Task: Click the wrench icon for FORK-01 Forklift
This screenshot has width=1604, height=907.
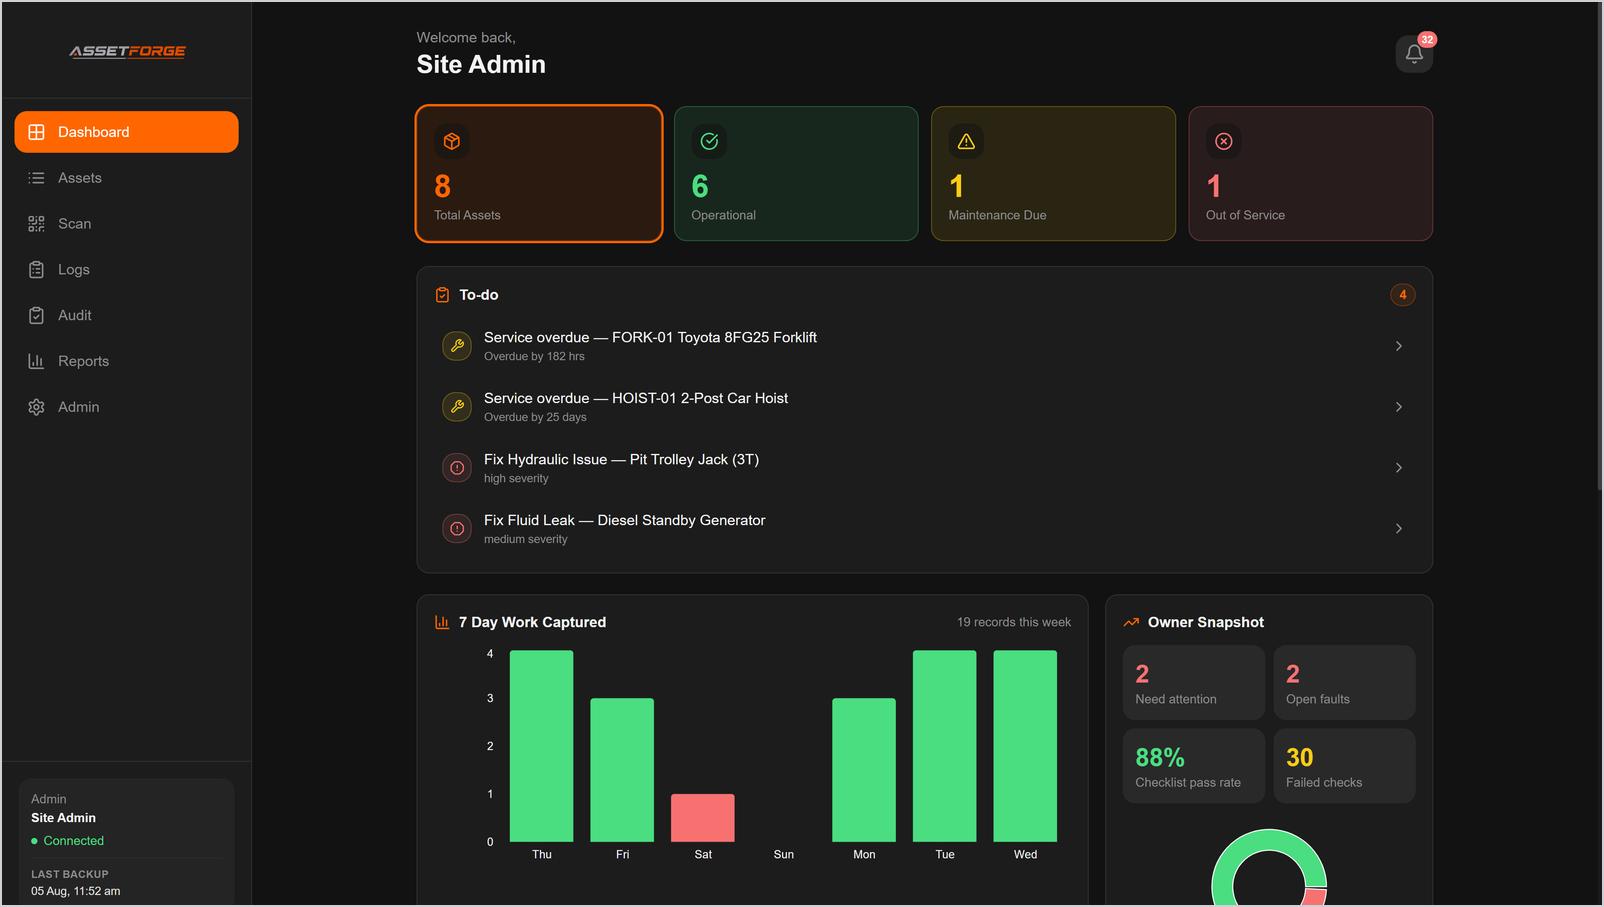Action: (457, 346)
